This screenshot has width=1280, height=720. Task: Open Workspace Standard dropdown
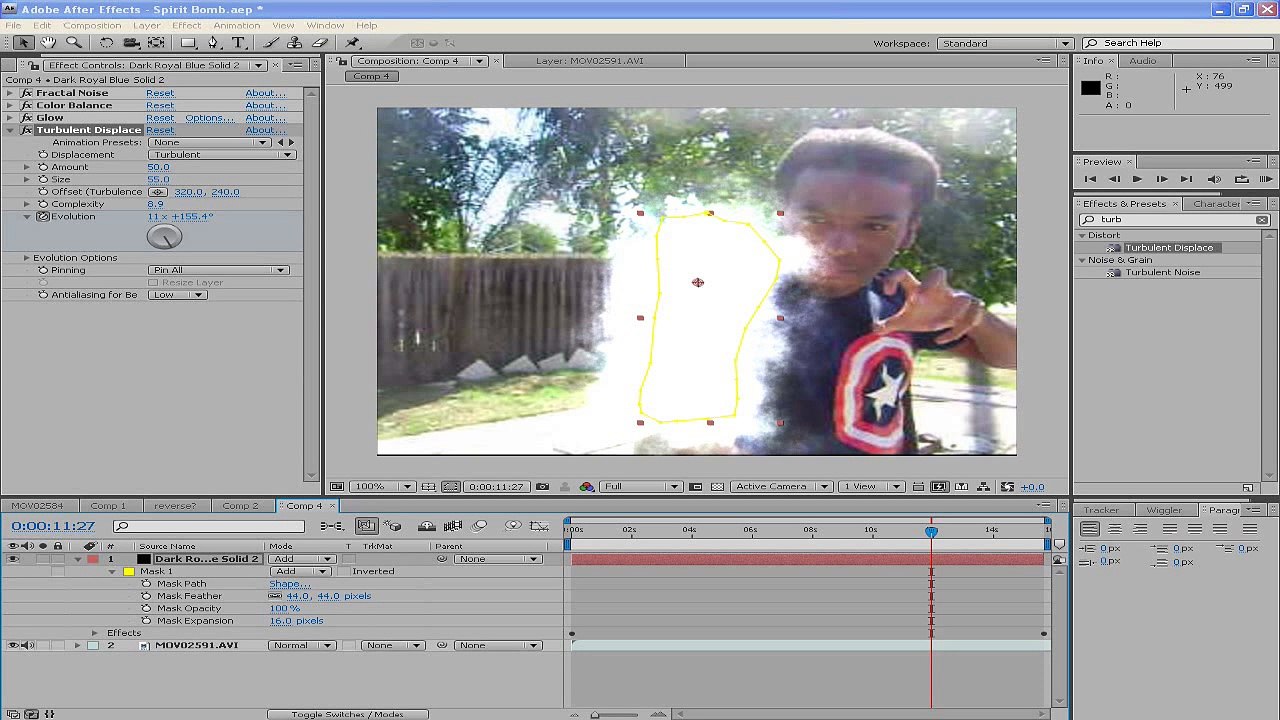click(x=1004, y=43)
